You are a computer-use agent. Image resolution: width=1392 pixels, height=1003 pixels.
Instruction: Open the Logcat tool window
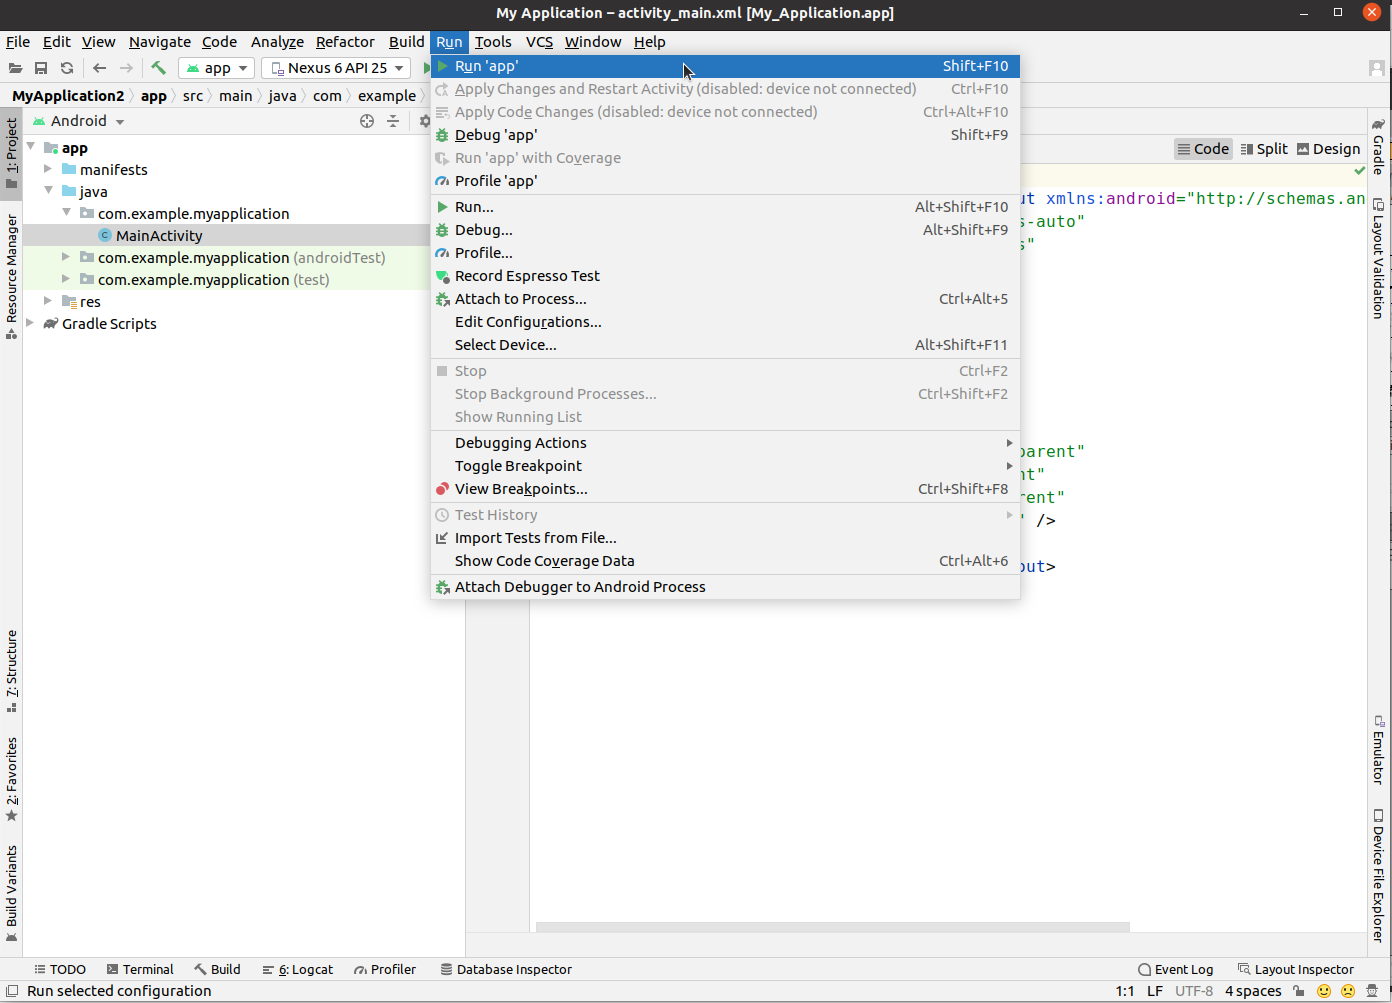point(298,969)
